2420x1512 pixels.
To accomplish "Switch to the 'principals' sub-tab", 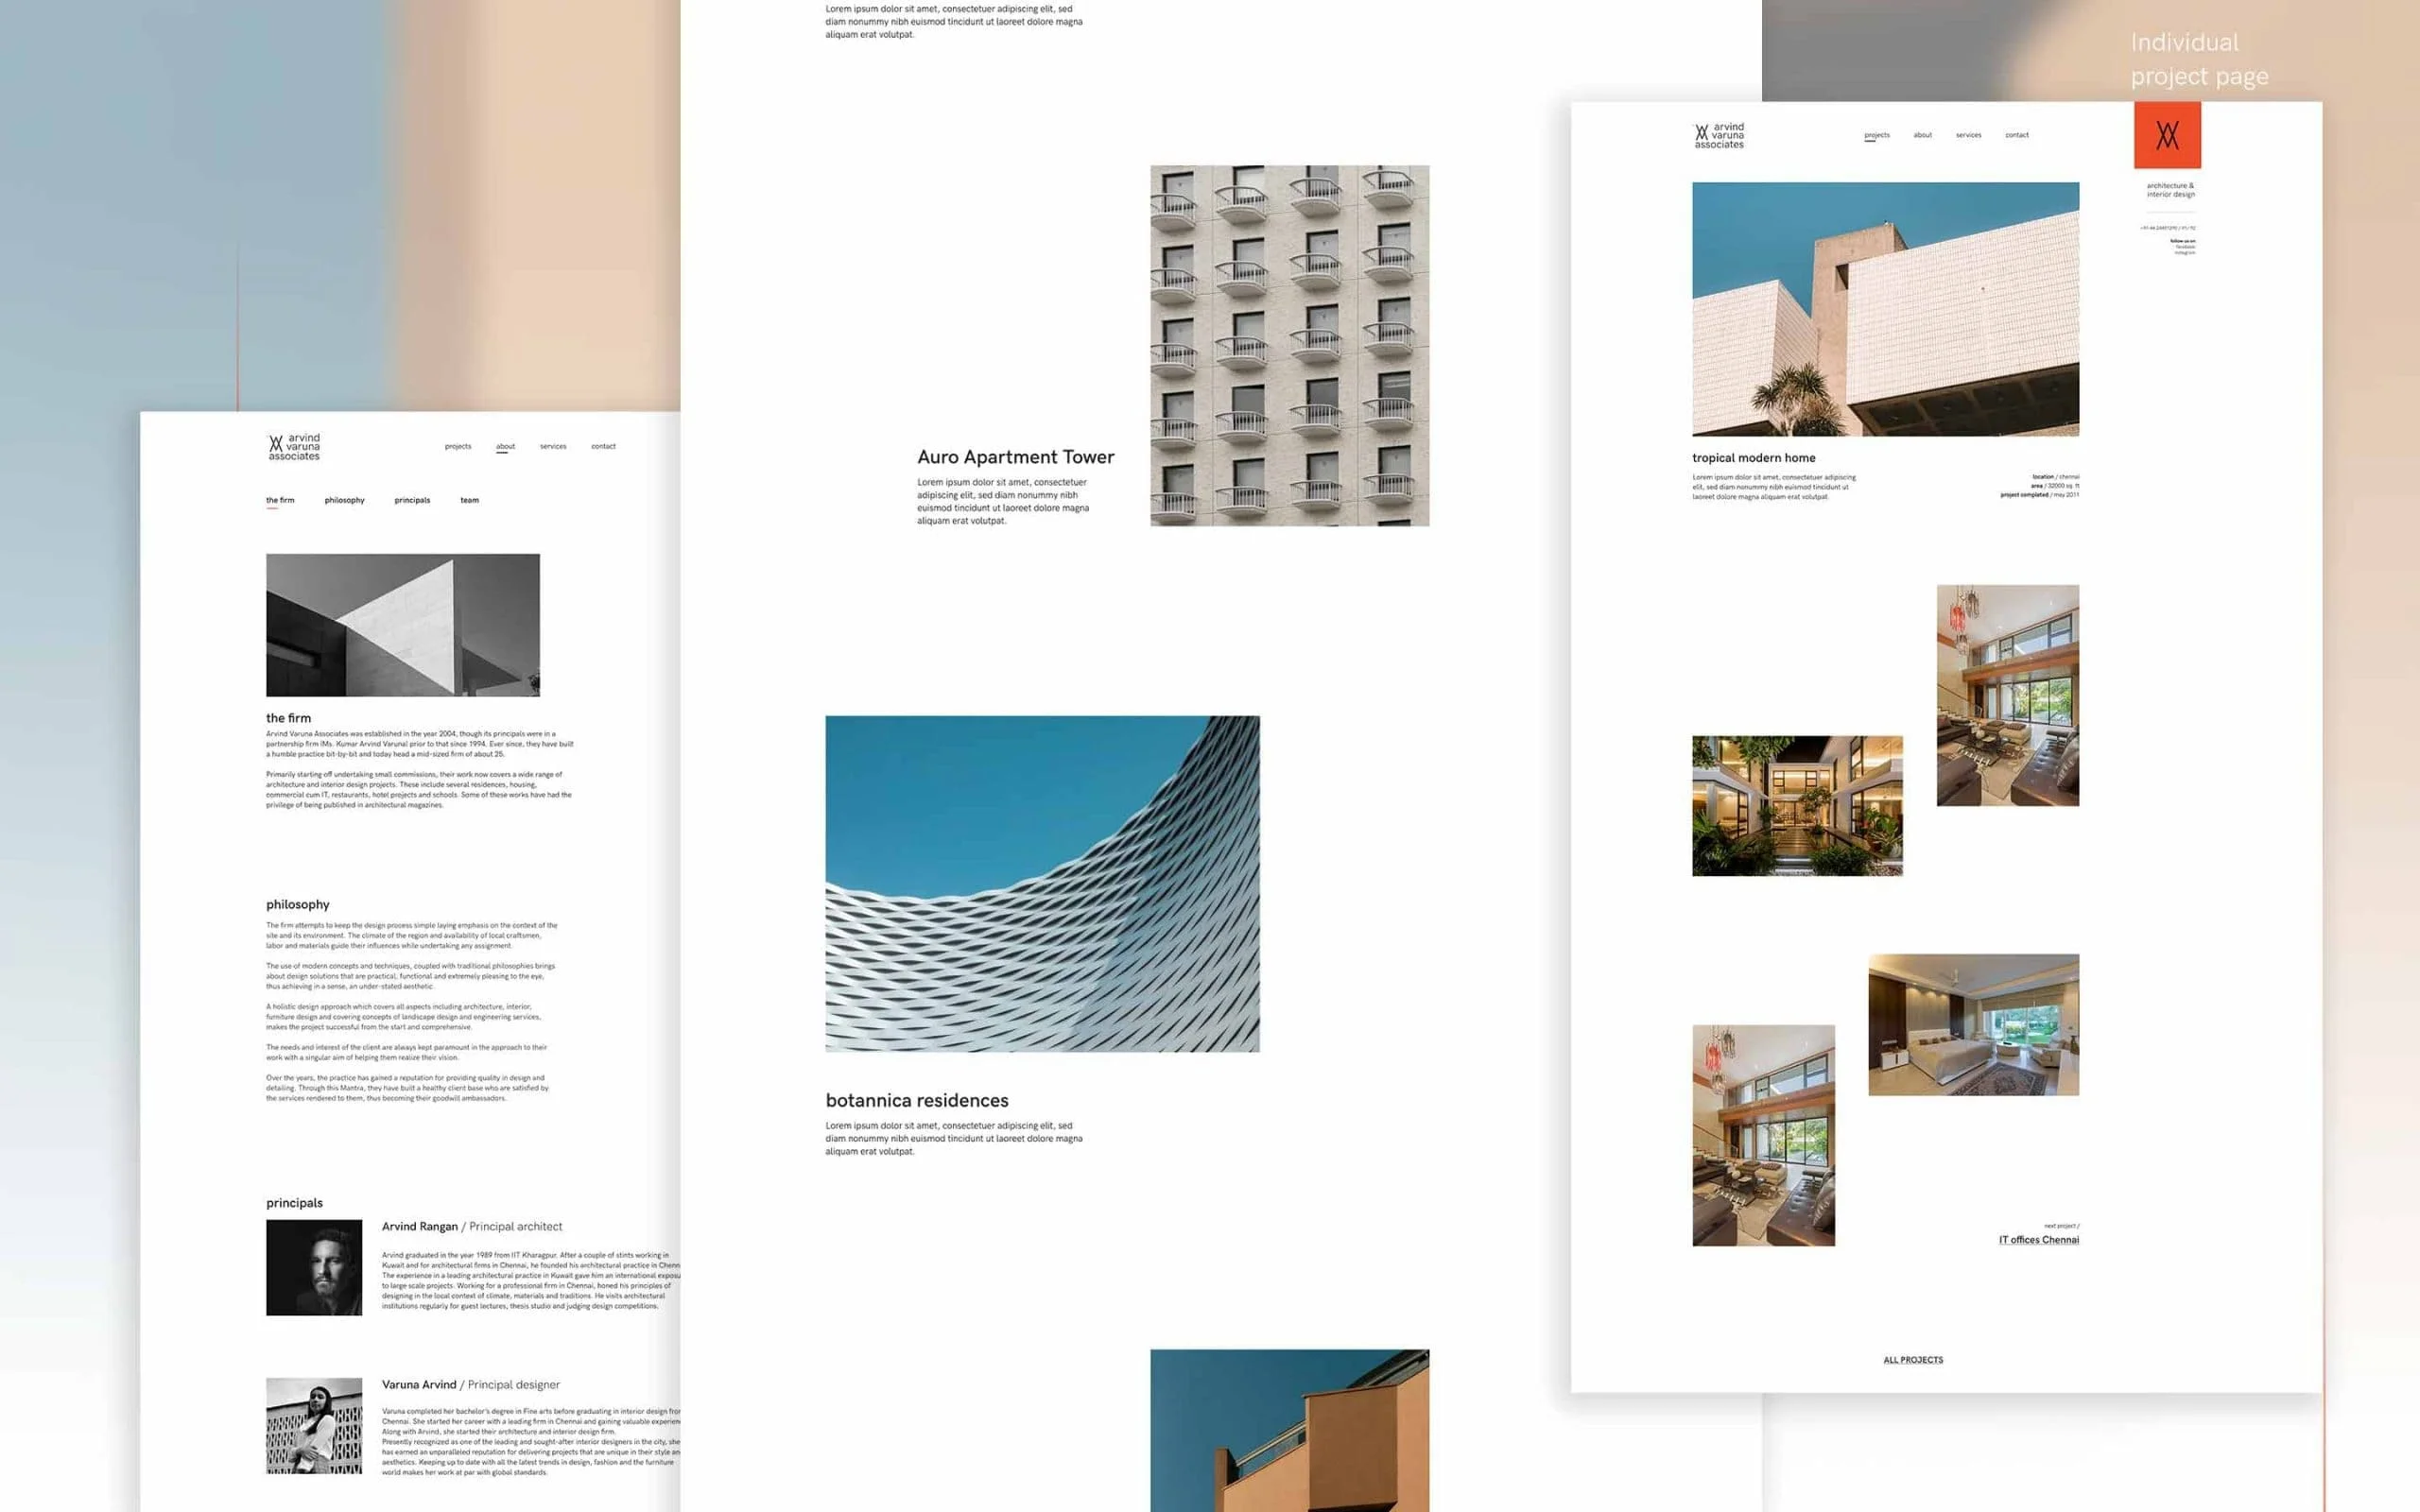I will click(412, 500).
